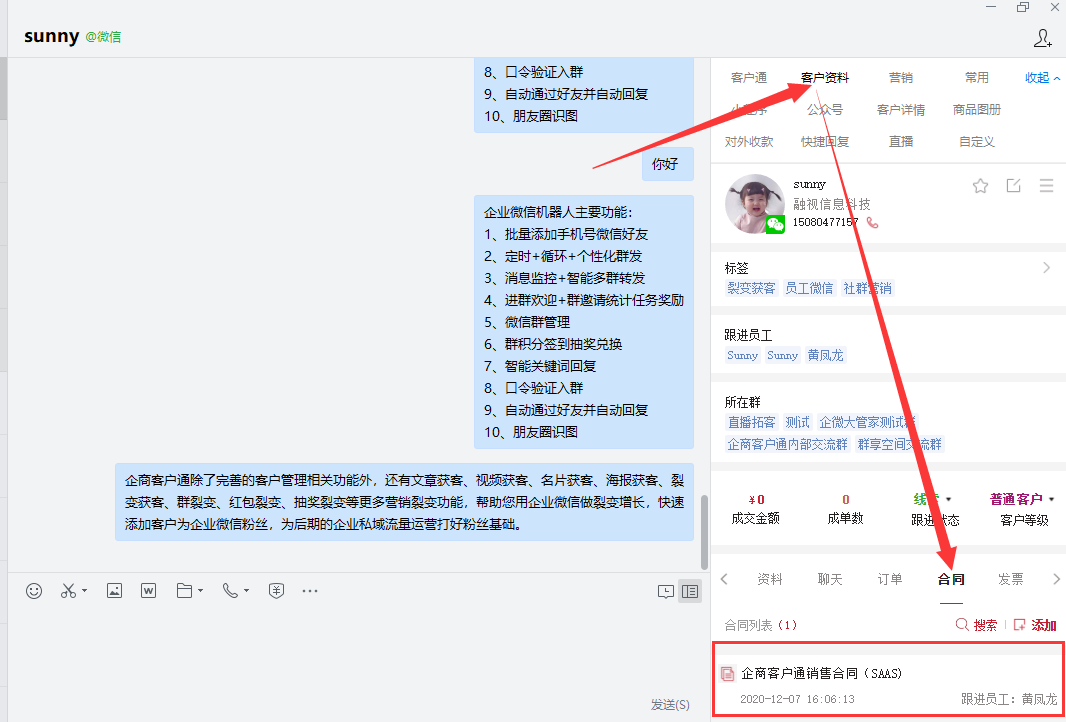This screenshot has width=1066, height=722.
Task: Open customer card hamburger menu
Action: [1047, 185]
